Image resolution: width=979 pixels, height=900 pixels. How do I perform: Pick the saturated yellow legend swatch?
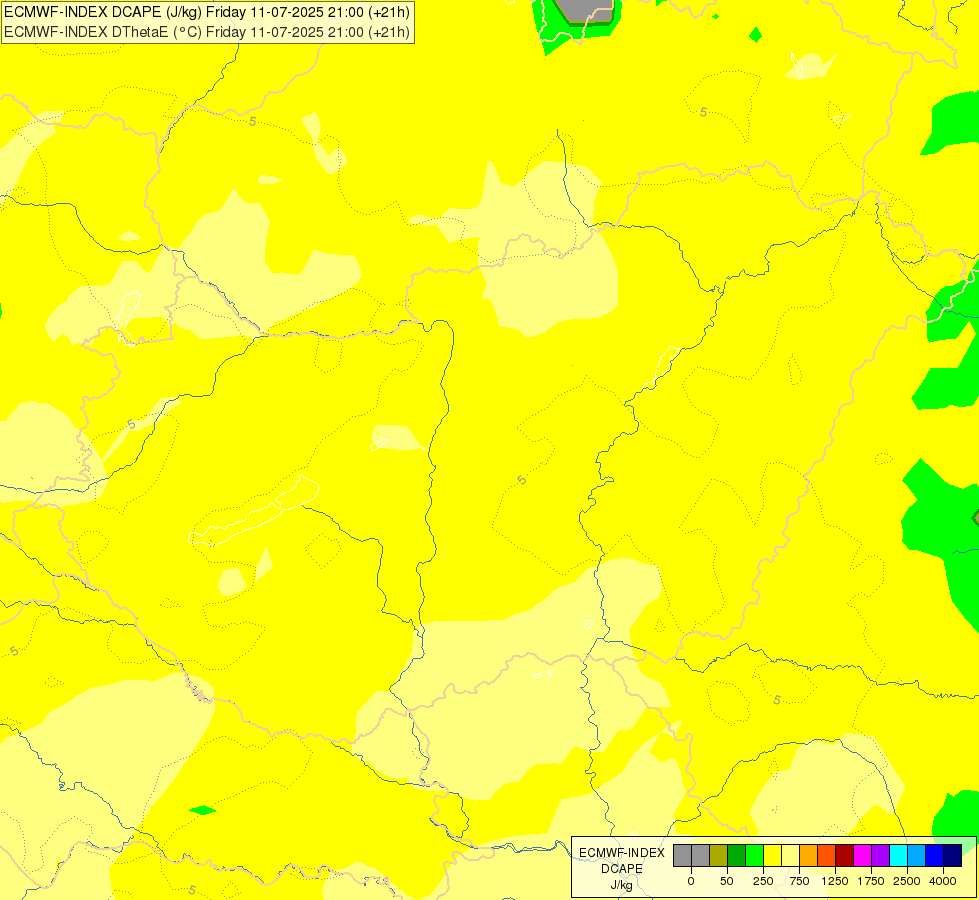tap(772, 855)
